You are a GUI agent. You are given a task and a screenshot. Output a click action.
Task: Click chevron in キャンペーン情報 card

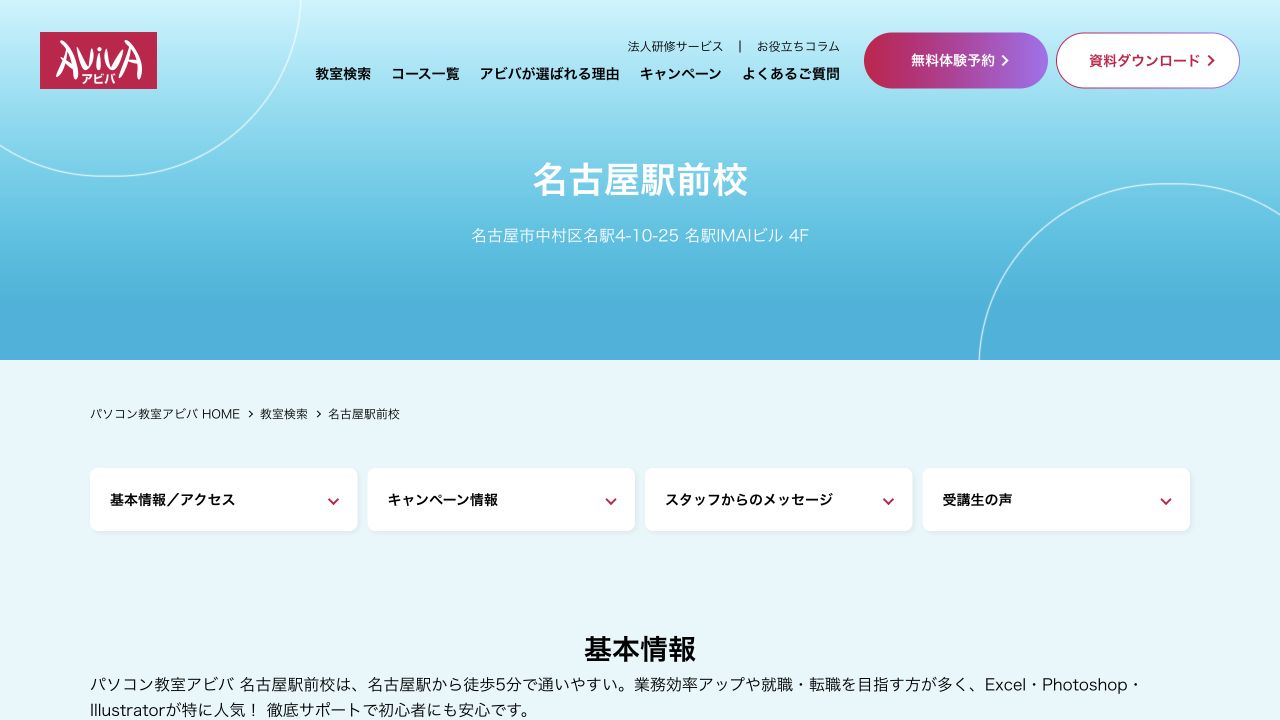[611, 502]
